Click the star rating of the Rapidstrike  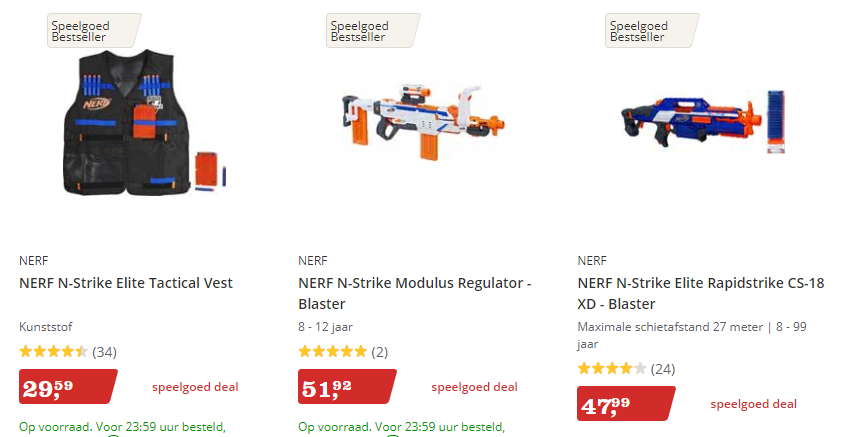[x=611, y=369]
